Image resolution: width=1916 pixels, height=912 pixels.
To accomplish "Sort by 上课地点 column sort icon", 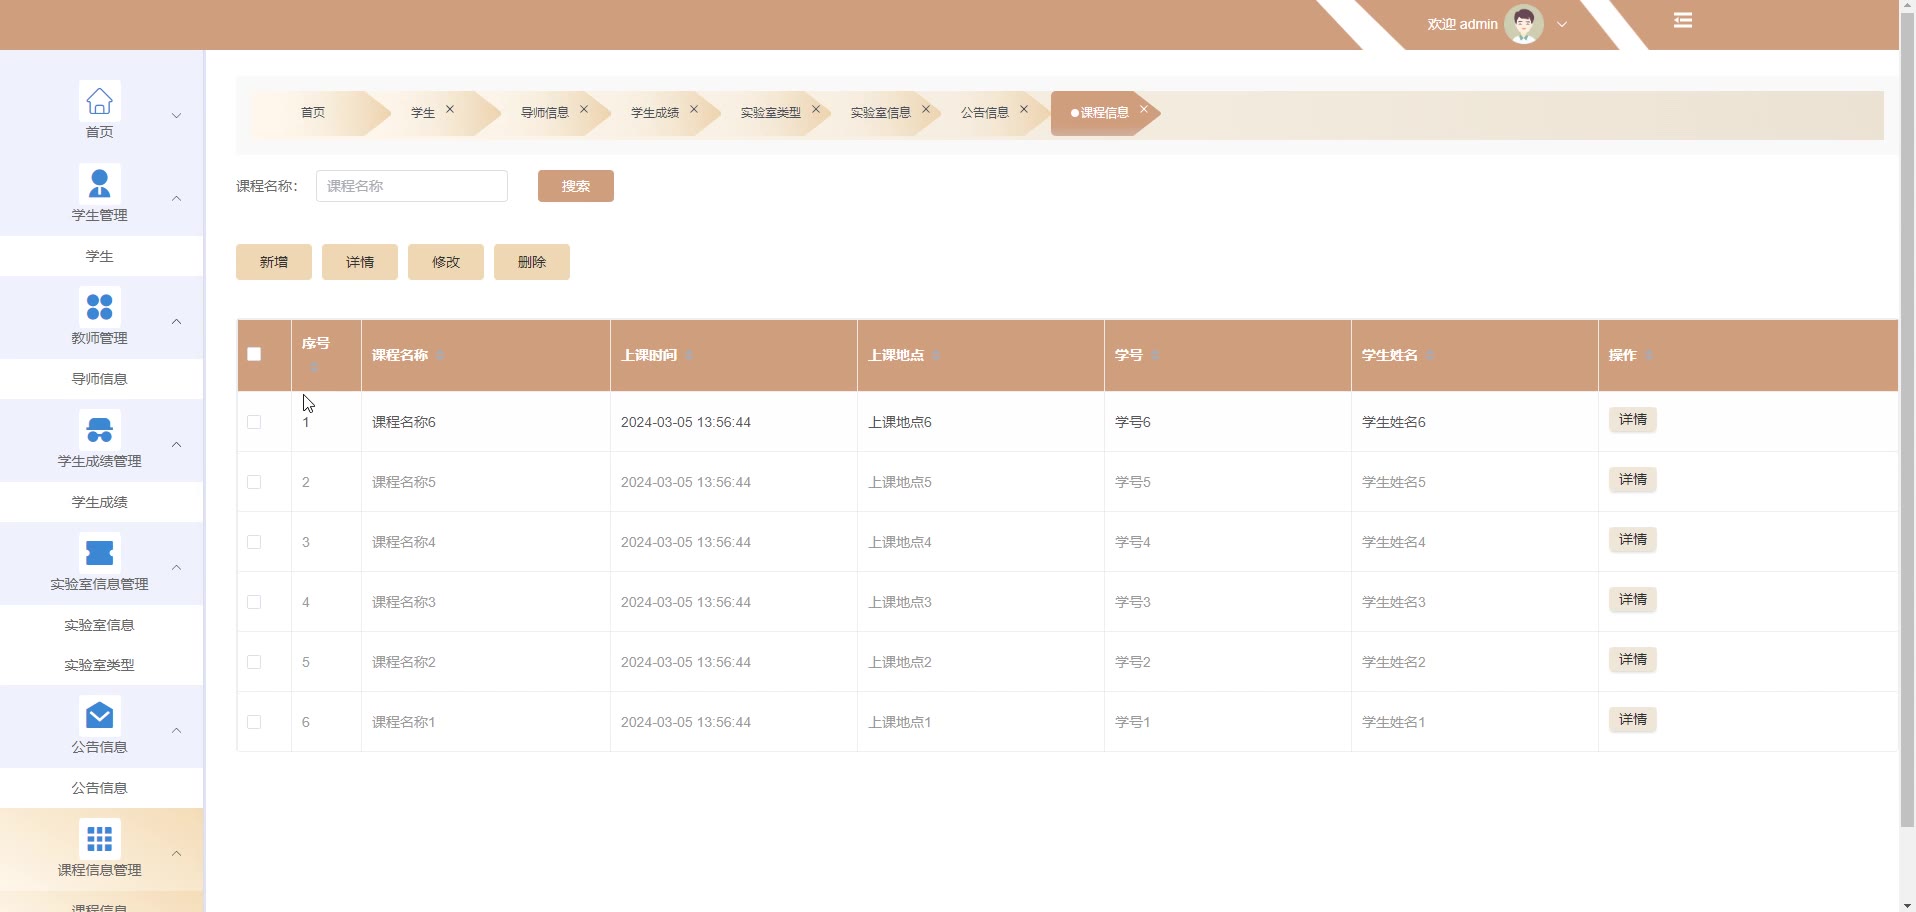I will click(936, 356).
